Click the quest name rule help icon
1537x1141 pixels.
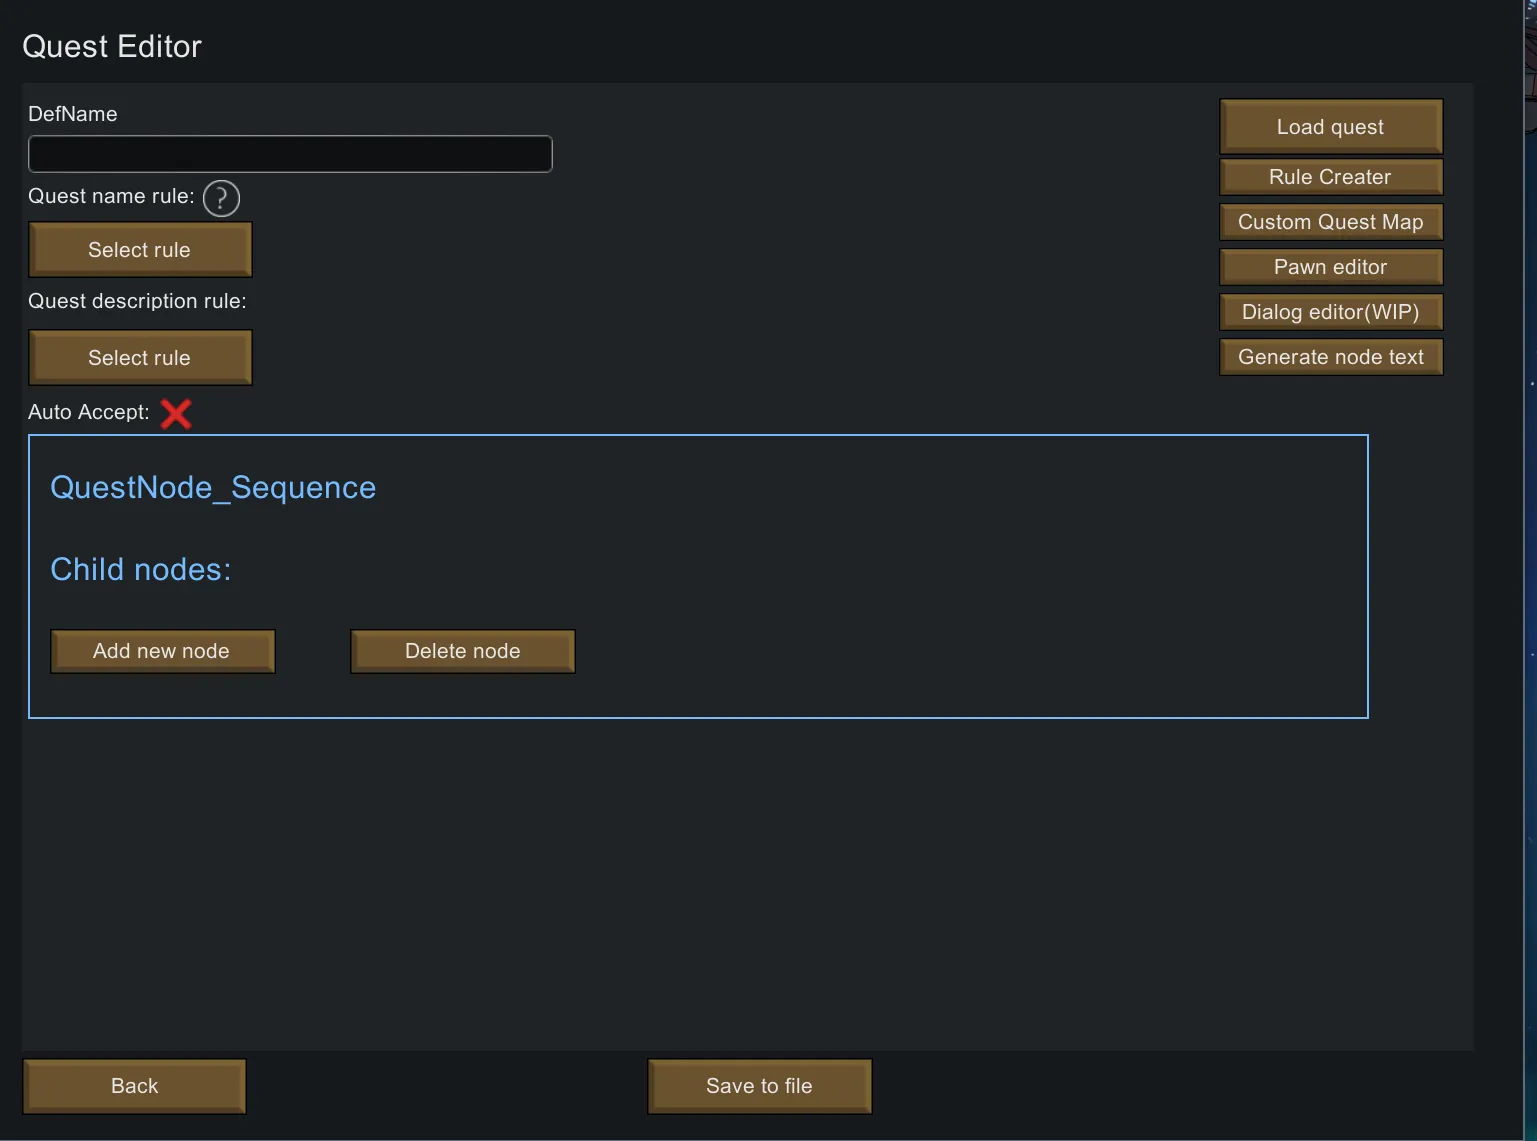point(221,198)
